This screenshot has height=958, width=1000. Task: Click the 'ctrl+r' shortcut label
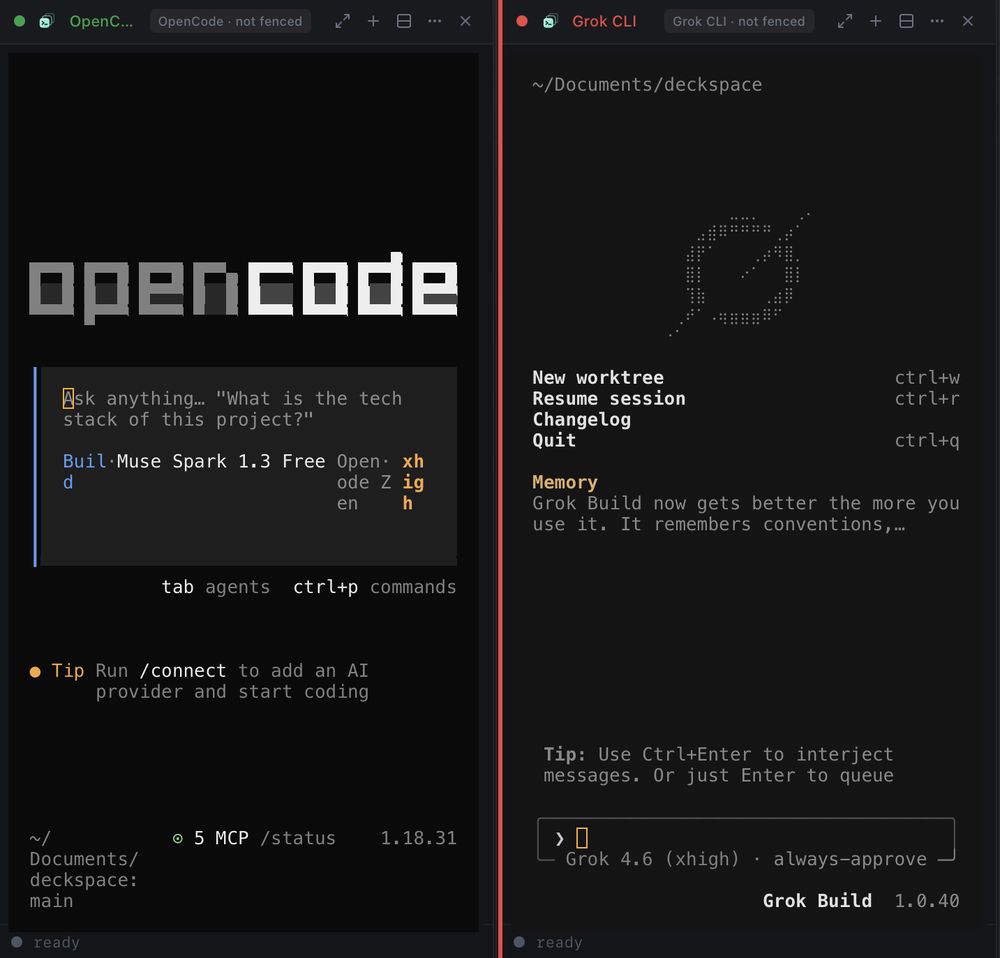pyautogui.click(x=927, y=399)
